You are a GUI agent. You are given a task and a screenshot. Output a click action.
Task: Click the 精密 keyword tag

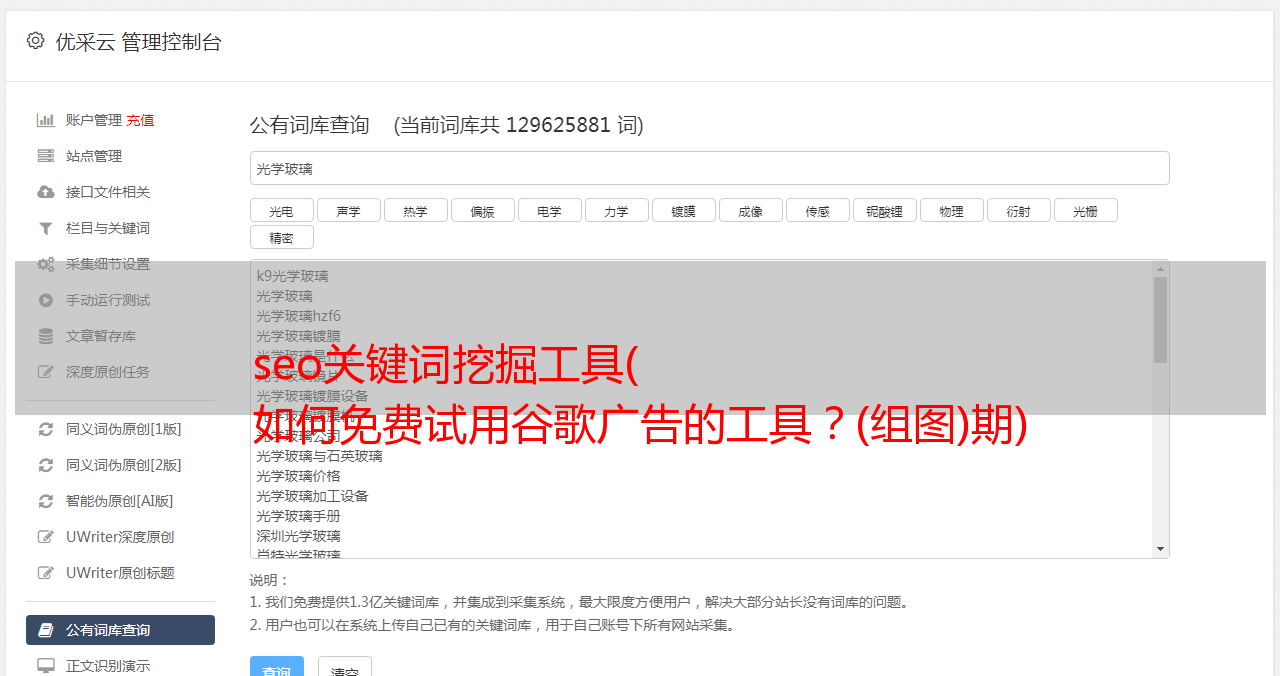coord(282,238)
